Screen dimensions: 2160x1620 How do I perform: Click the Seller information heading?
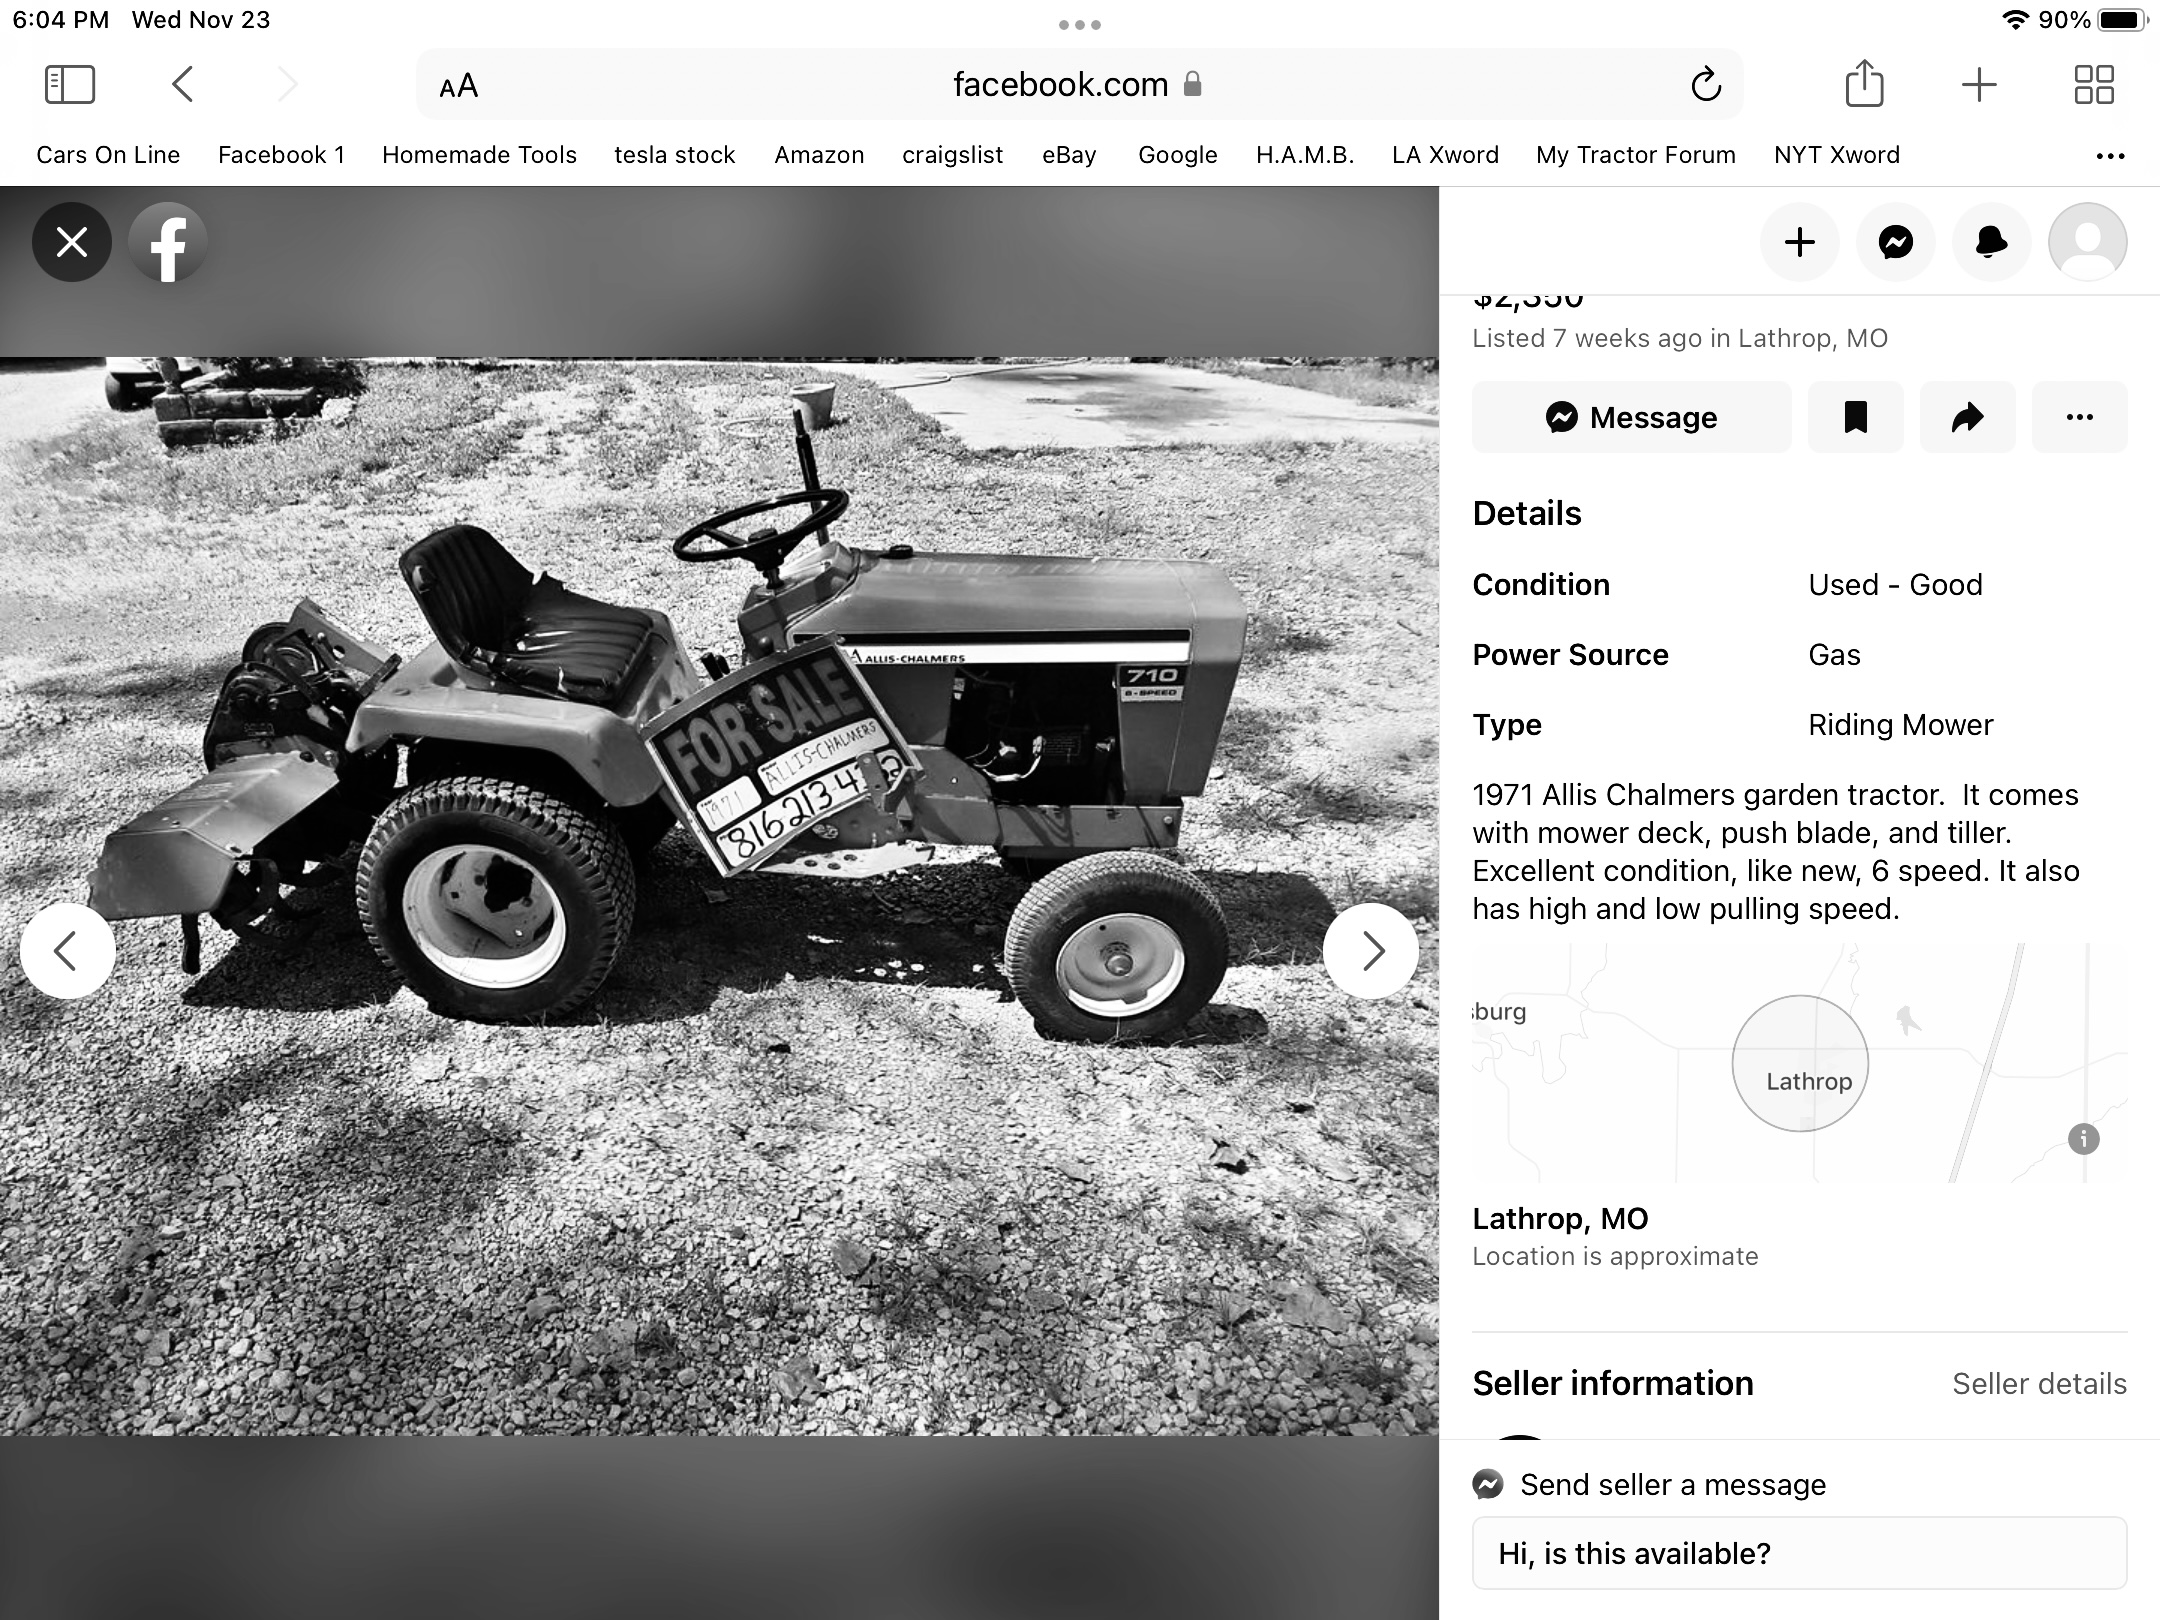[x=1613, y=1384]
